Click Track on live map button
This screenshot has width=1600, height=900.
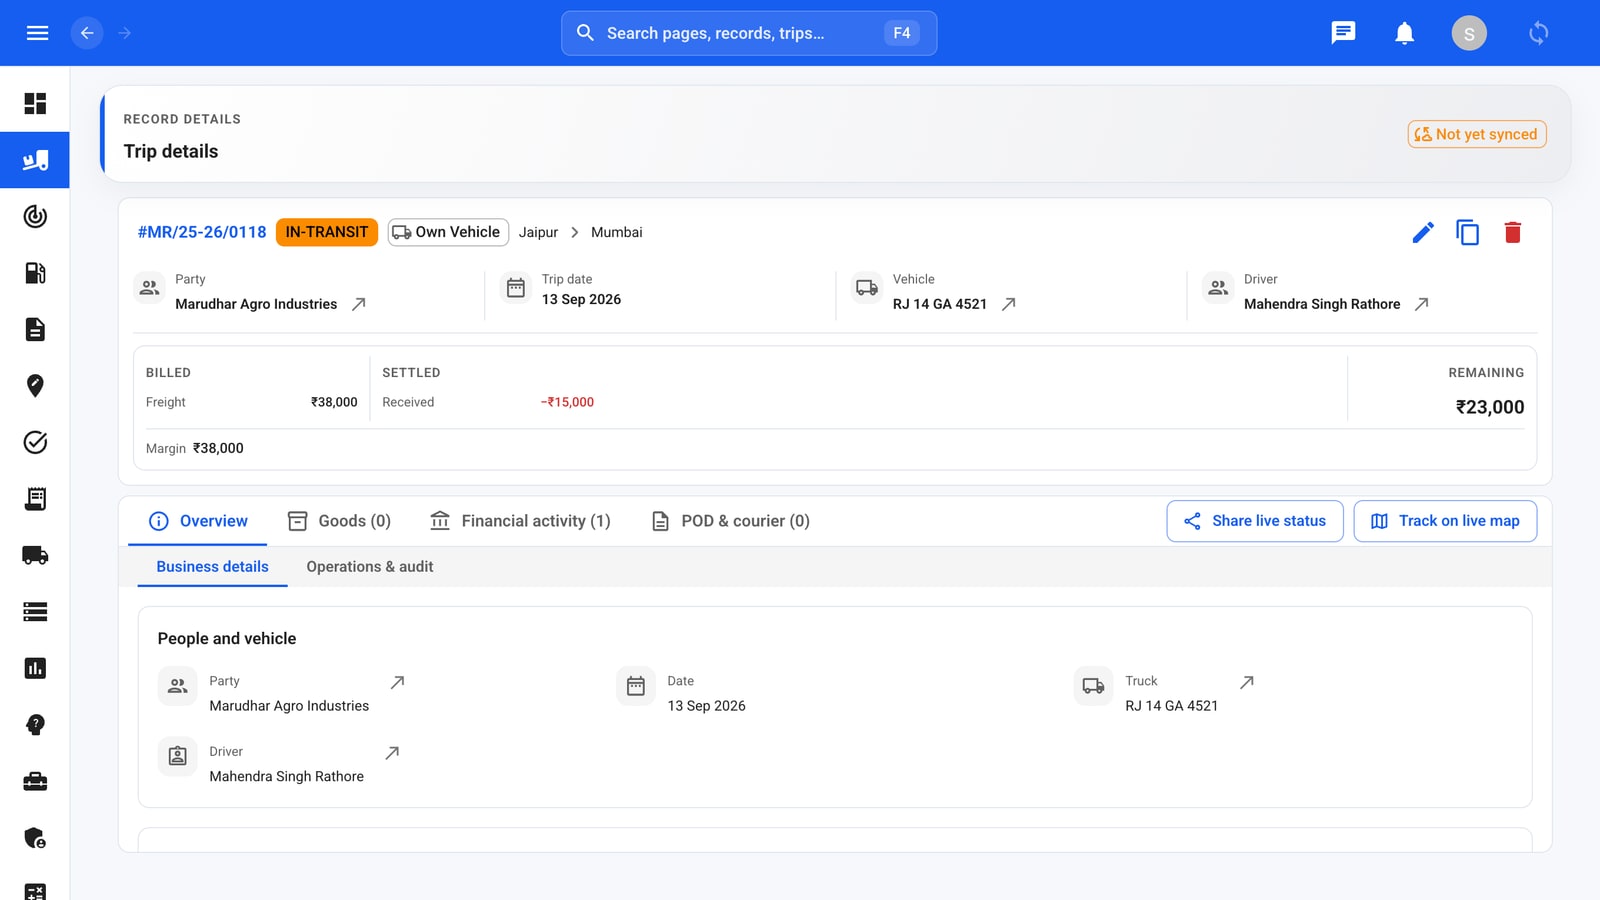pyautogui.click(x=1445, y=521)
